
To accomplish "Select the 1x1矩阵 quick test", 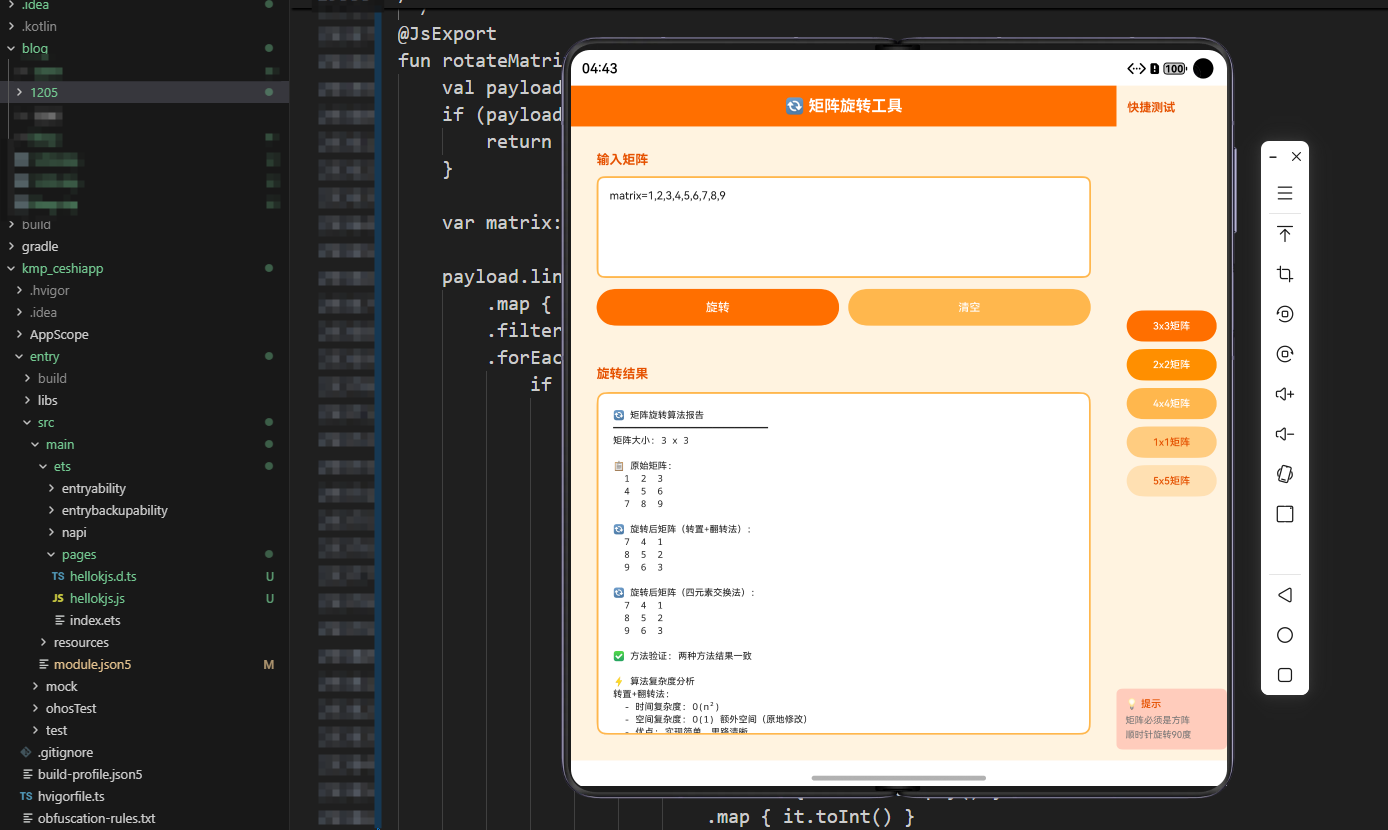I will (1171, 442).
